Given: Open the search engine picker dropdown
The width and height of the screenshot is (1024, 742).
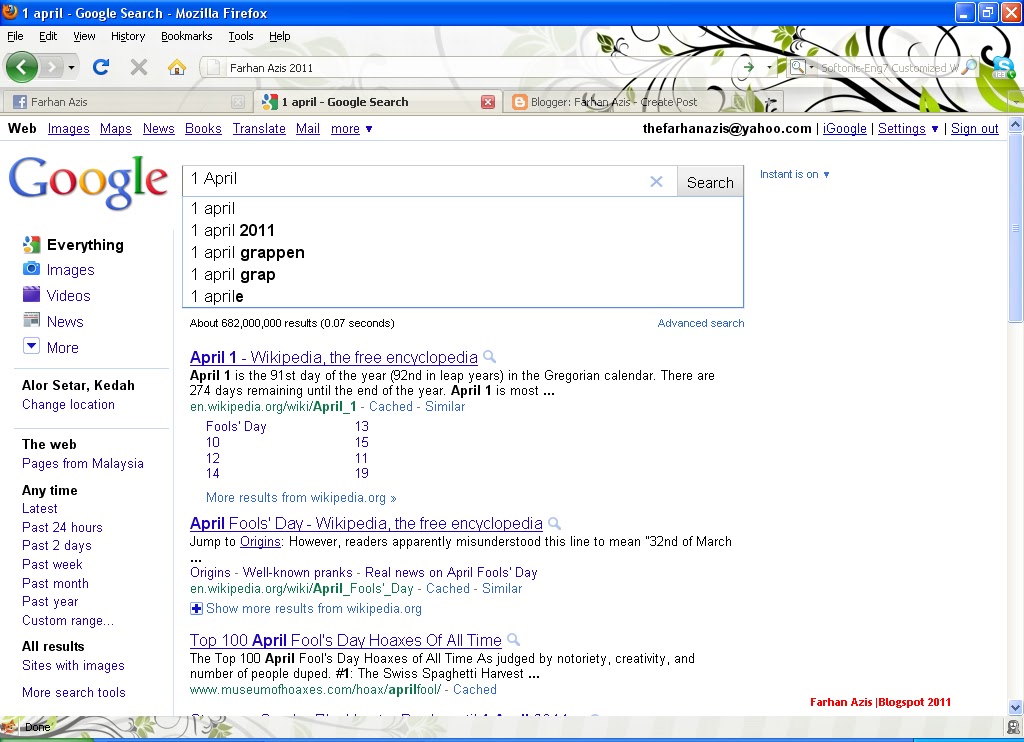Looking at the screenshot, I should coord(812,67).
